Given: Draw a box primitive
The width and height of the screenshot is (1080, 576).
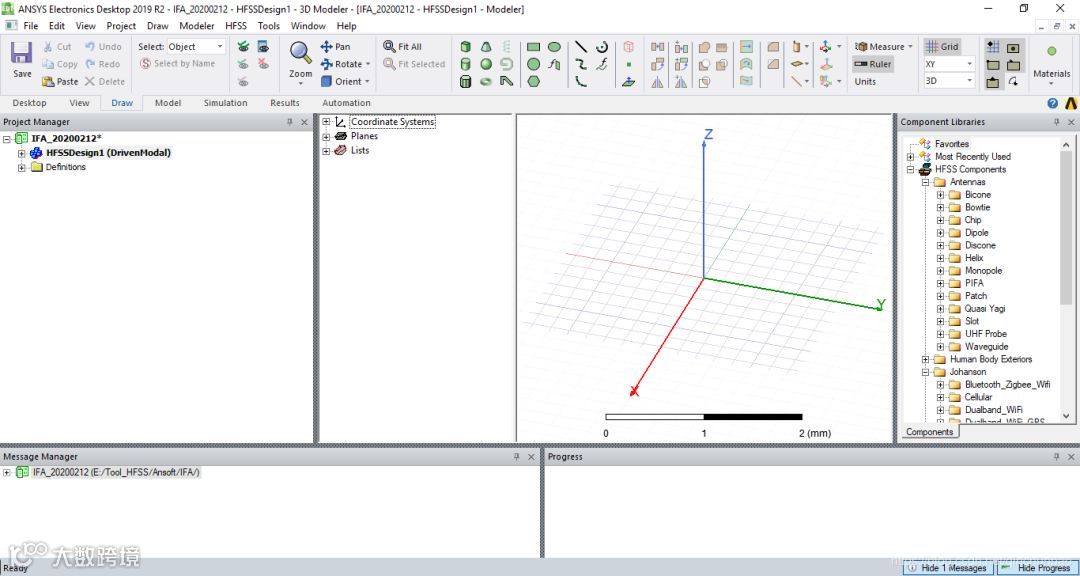Looking at the screenshot, I should (466, 47).
